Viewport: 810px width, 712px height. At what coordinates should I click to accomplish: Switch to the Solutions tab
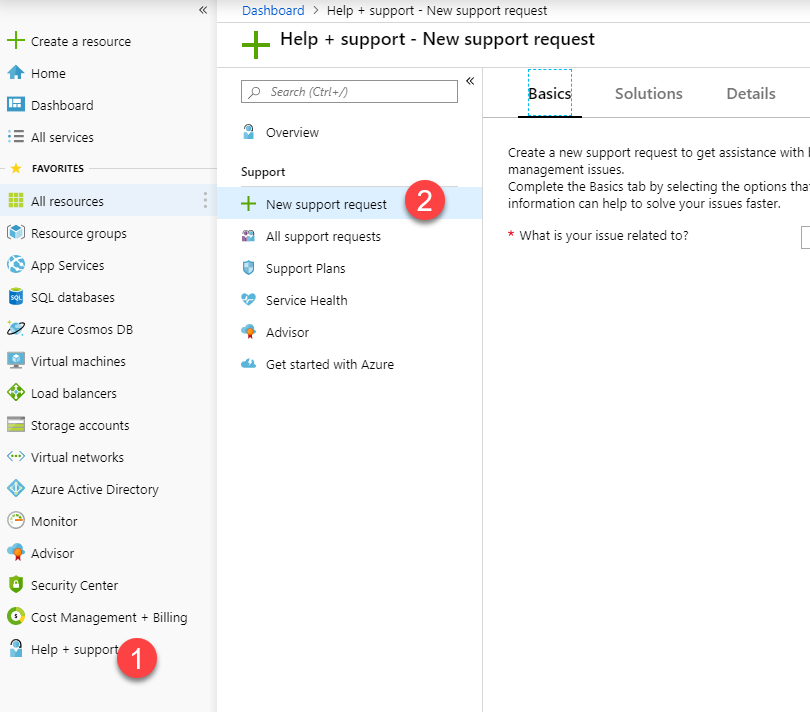[x=648, y=94]
